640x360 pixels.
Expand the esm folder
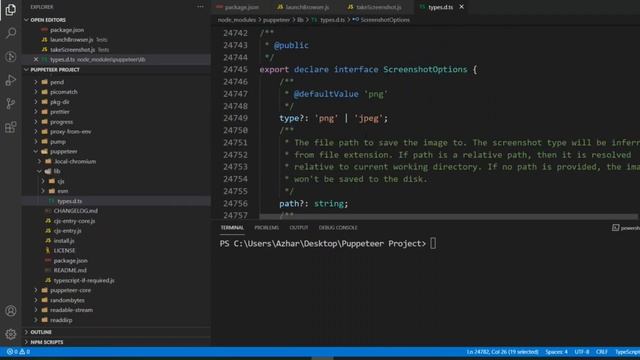tap(62, 191)
